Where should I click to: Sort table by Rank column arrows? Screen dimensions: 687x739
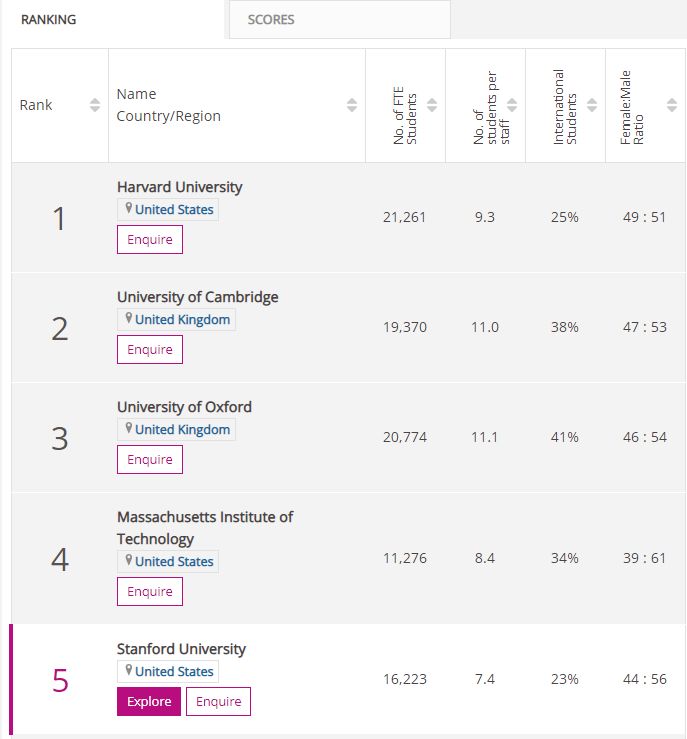click(95, 105)
